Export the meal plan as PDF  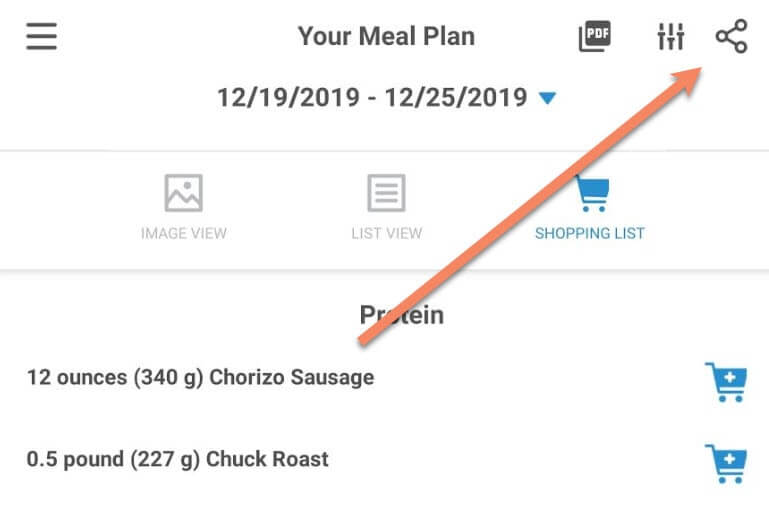pyautogui.click(x=594, y=38)
